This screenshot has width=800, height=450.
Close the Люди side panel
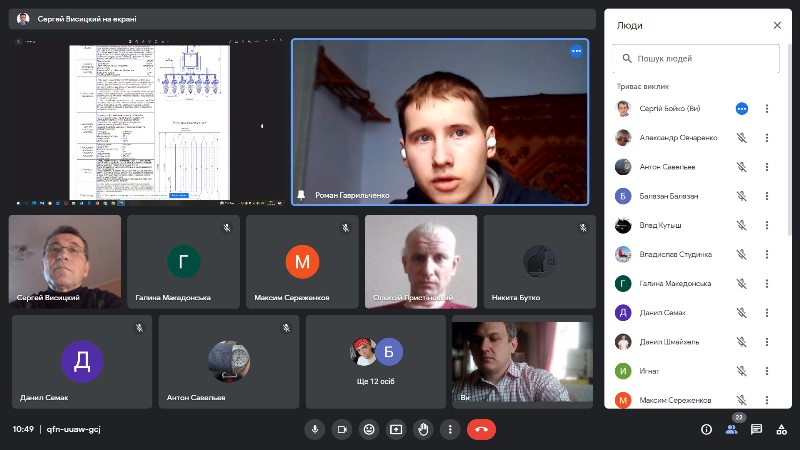pos(777,25)
